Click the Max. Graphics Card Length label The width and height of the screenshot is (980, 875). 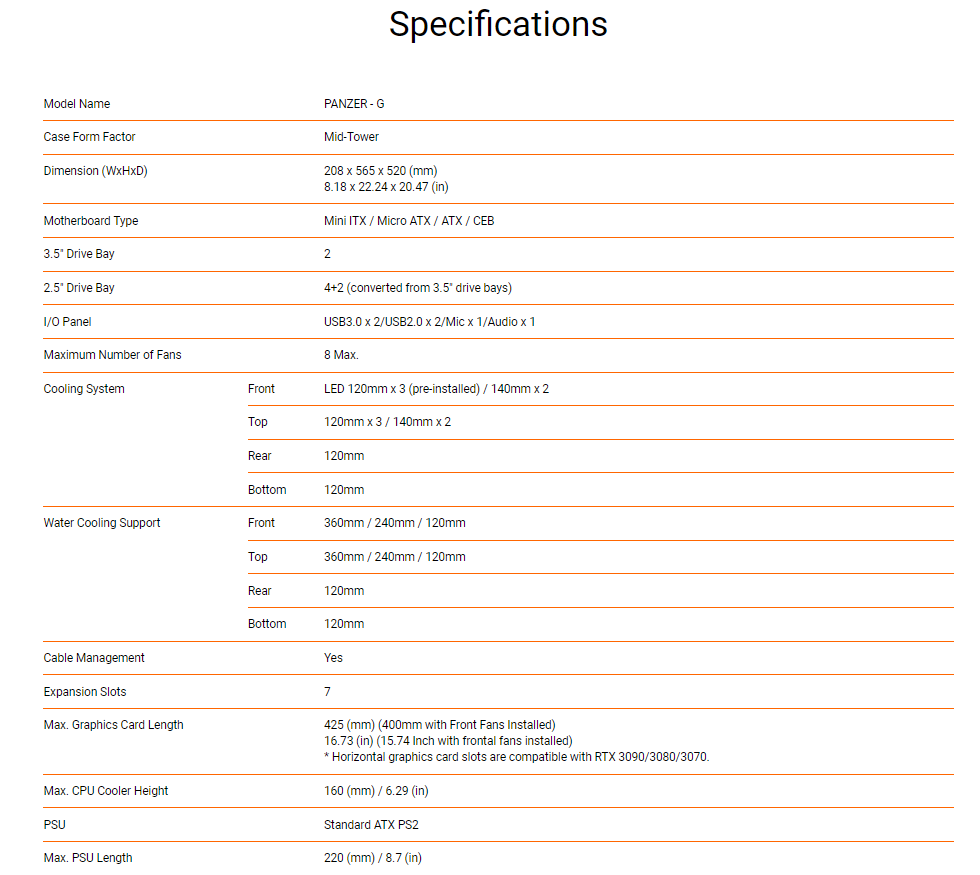click(x=113, y=725)
